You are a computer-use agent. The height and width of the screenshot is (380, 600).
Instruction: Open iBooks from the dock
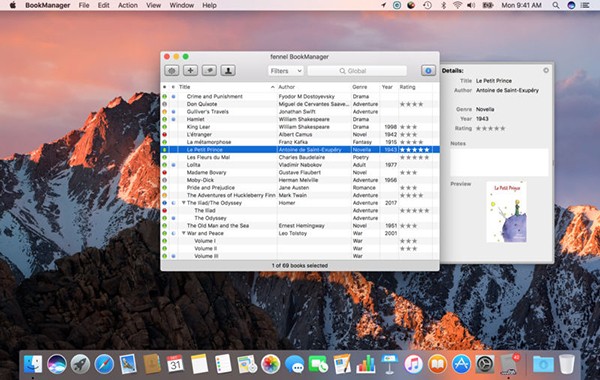[x=437, y=364]
